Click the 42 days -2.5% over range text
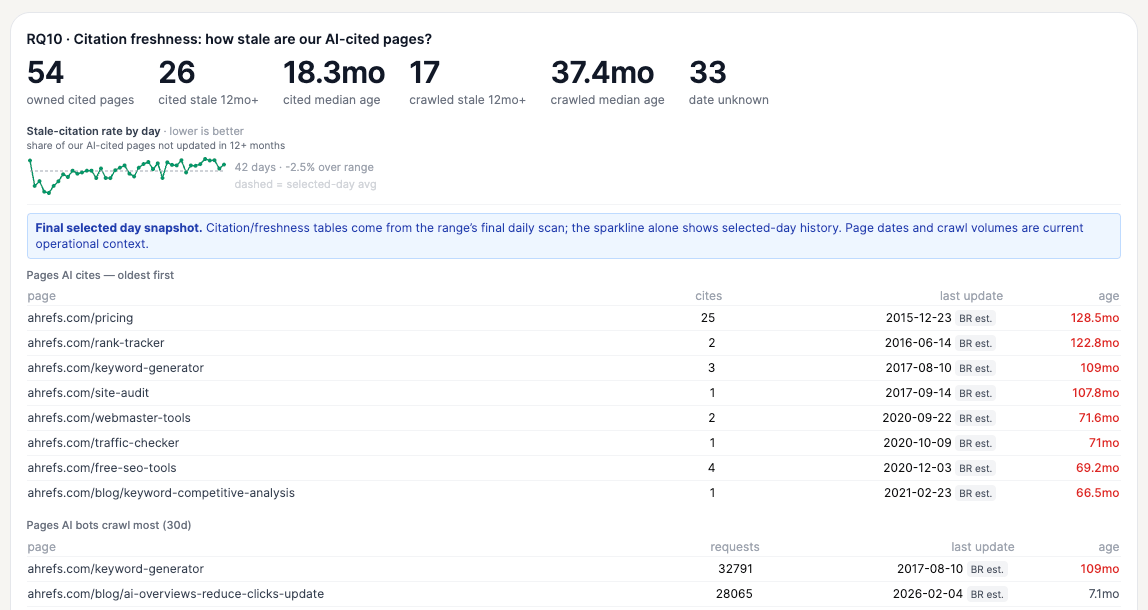The width and height of the screenshot is (1148, 610). click(x=304, y=167)
